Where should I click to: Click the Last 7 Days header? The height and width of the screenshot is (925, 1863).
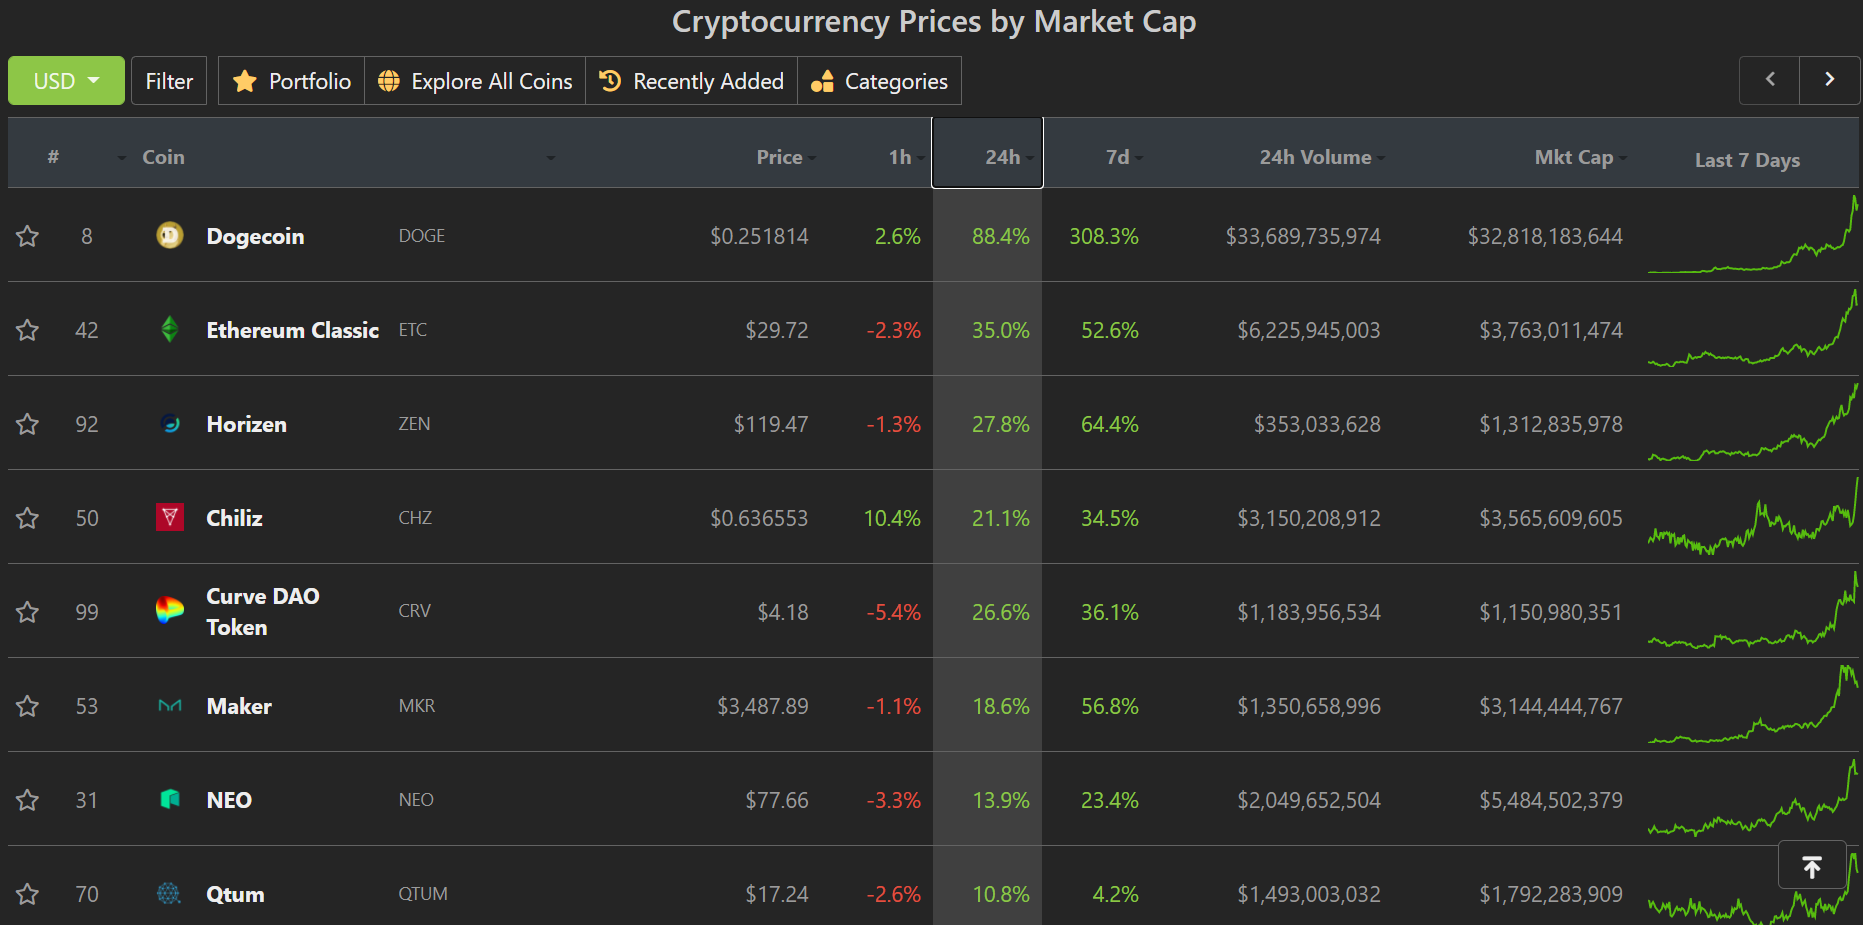[x=1747, y=160]
